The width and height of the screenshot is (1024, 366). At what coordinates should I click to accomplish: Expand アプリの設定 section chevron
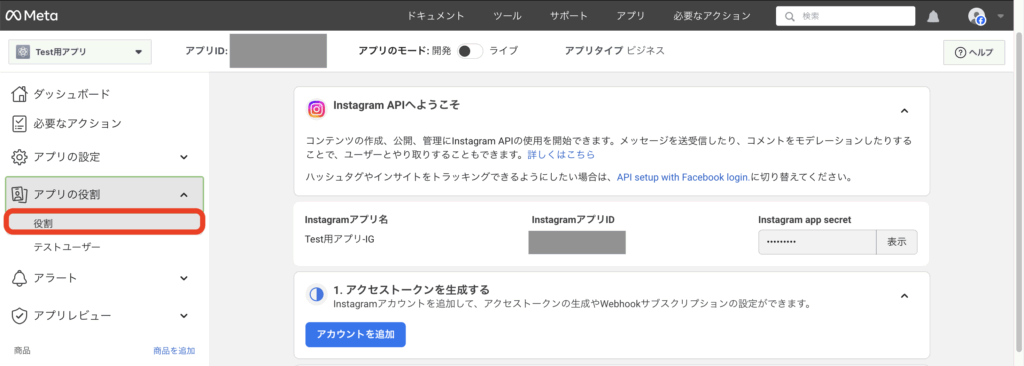point(184,157)
